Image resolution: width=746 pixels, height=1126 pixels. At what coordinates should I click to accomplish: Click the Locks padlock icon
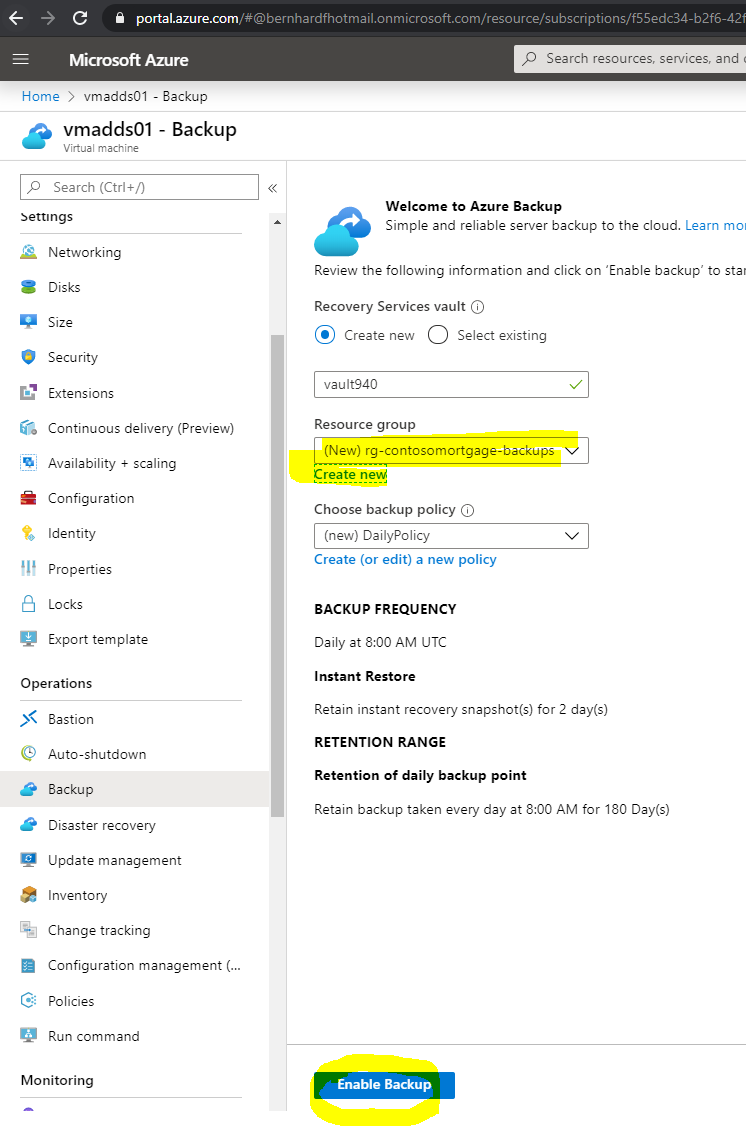tap(29, 604)
